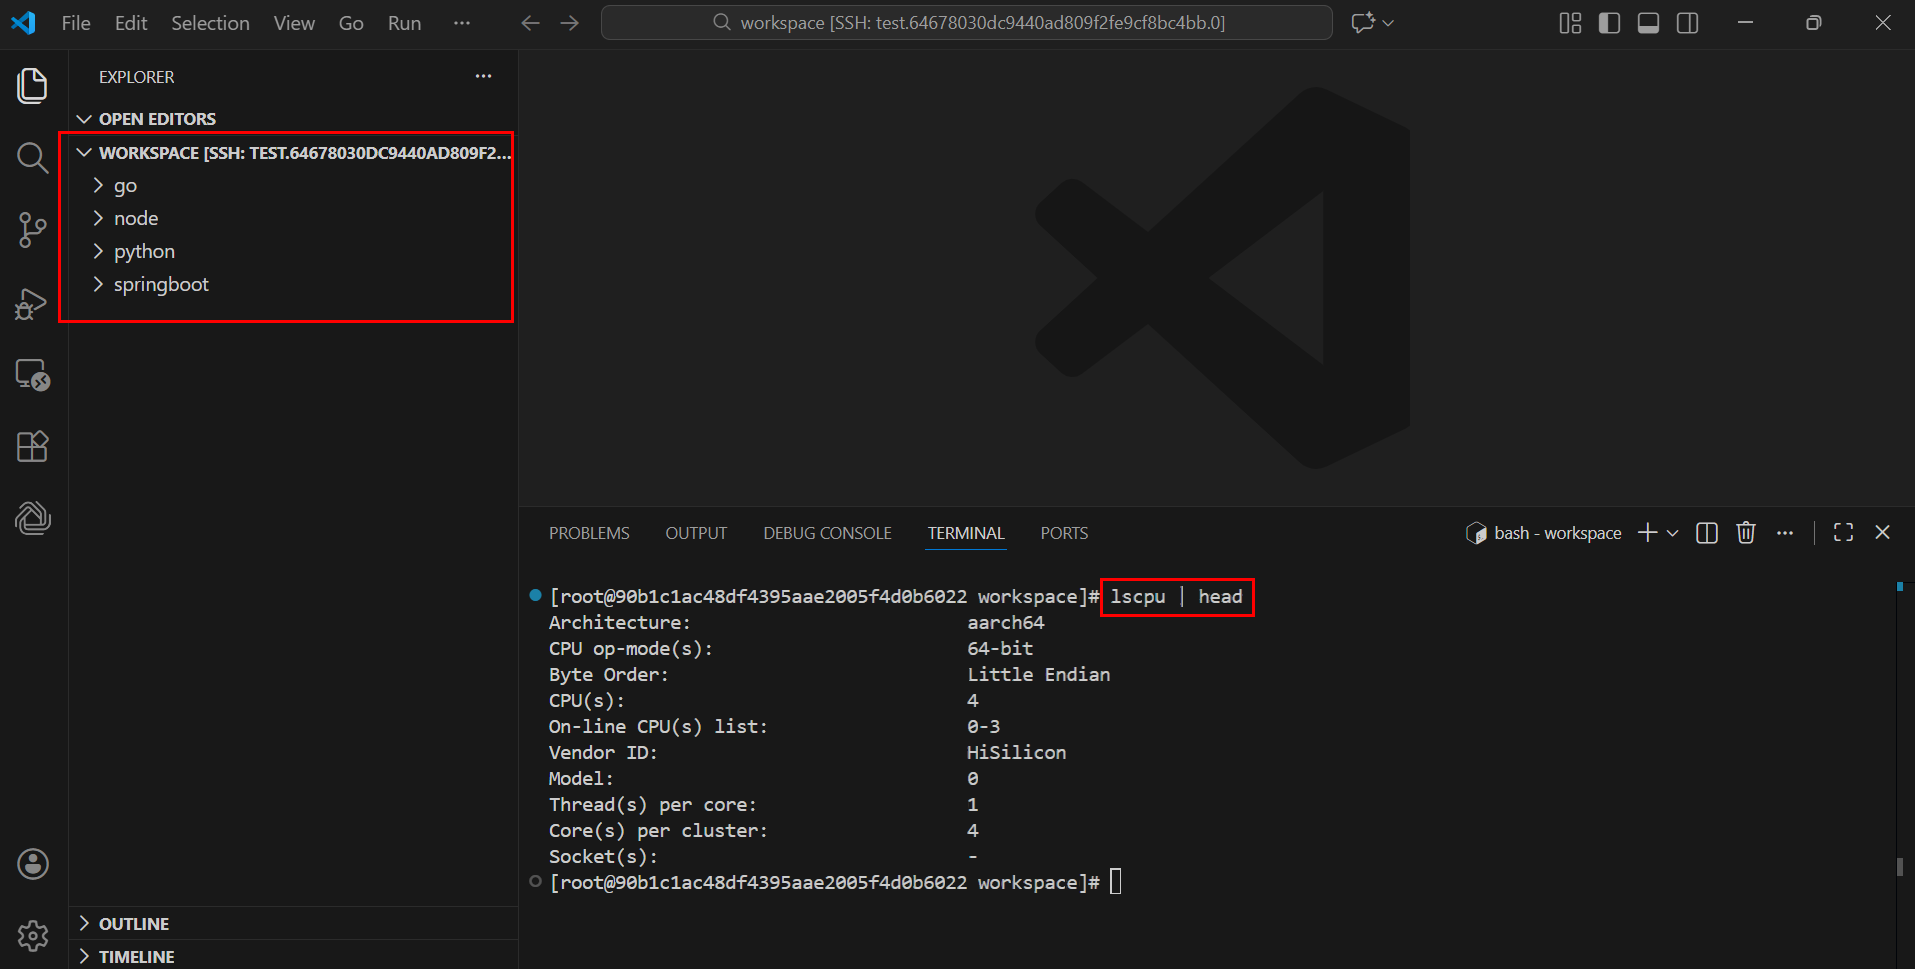Minimize the VS Code window

tap(1745, 23)
